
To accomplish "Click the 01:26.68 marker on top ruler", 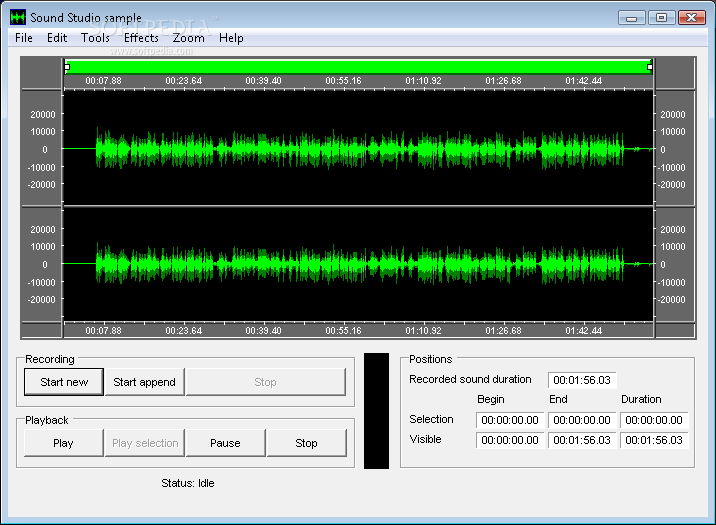I will (503, 81).
